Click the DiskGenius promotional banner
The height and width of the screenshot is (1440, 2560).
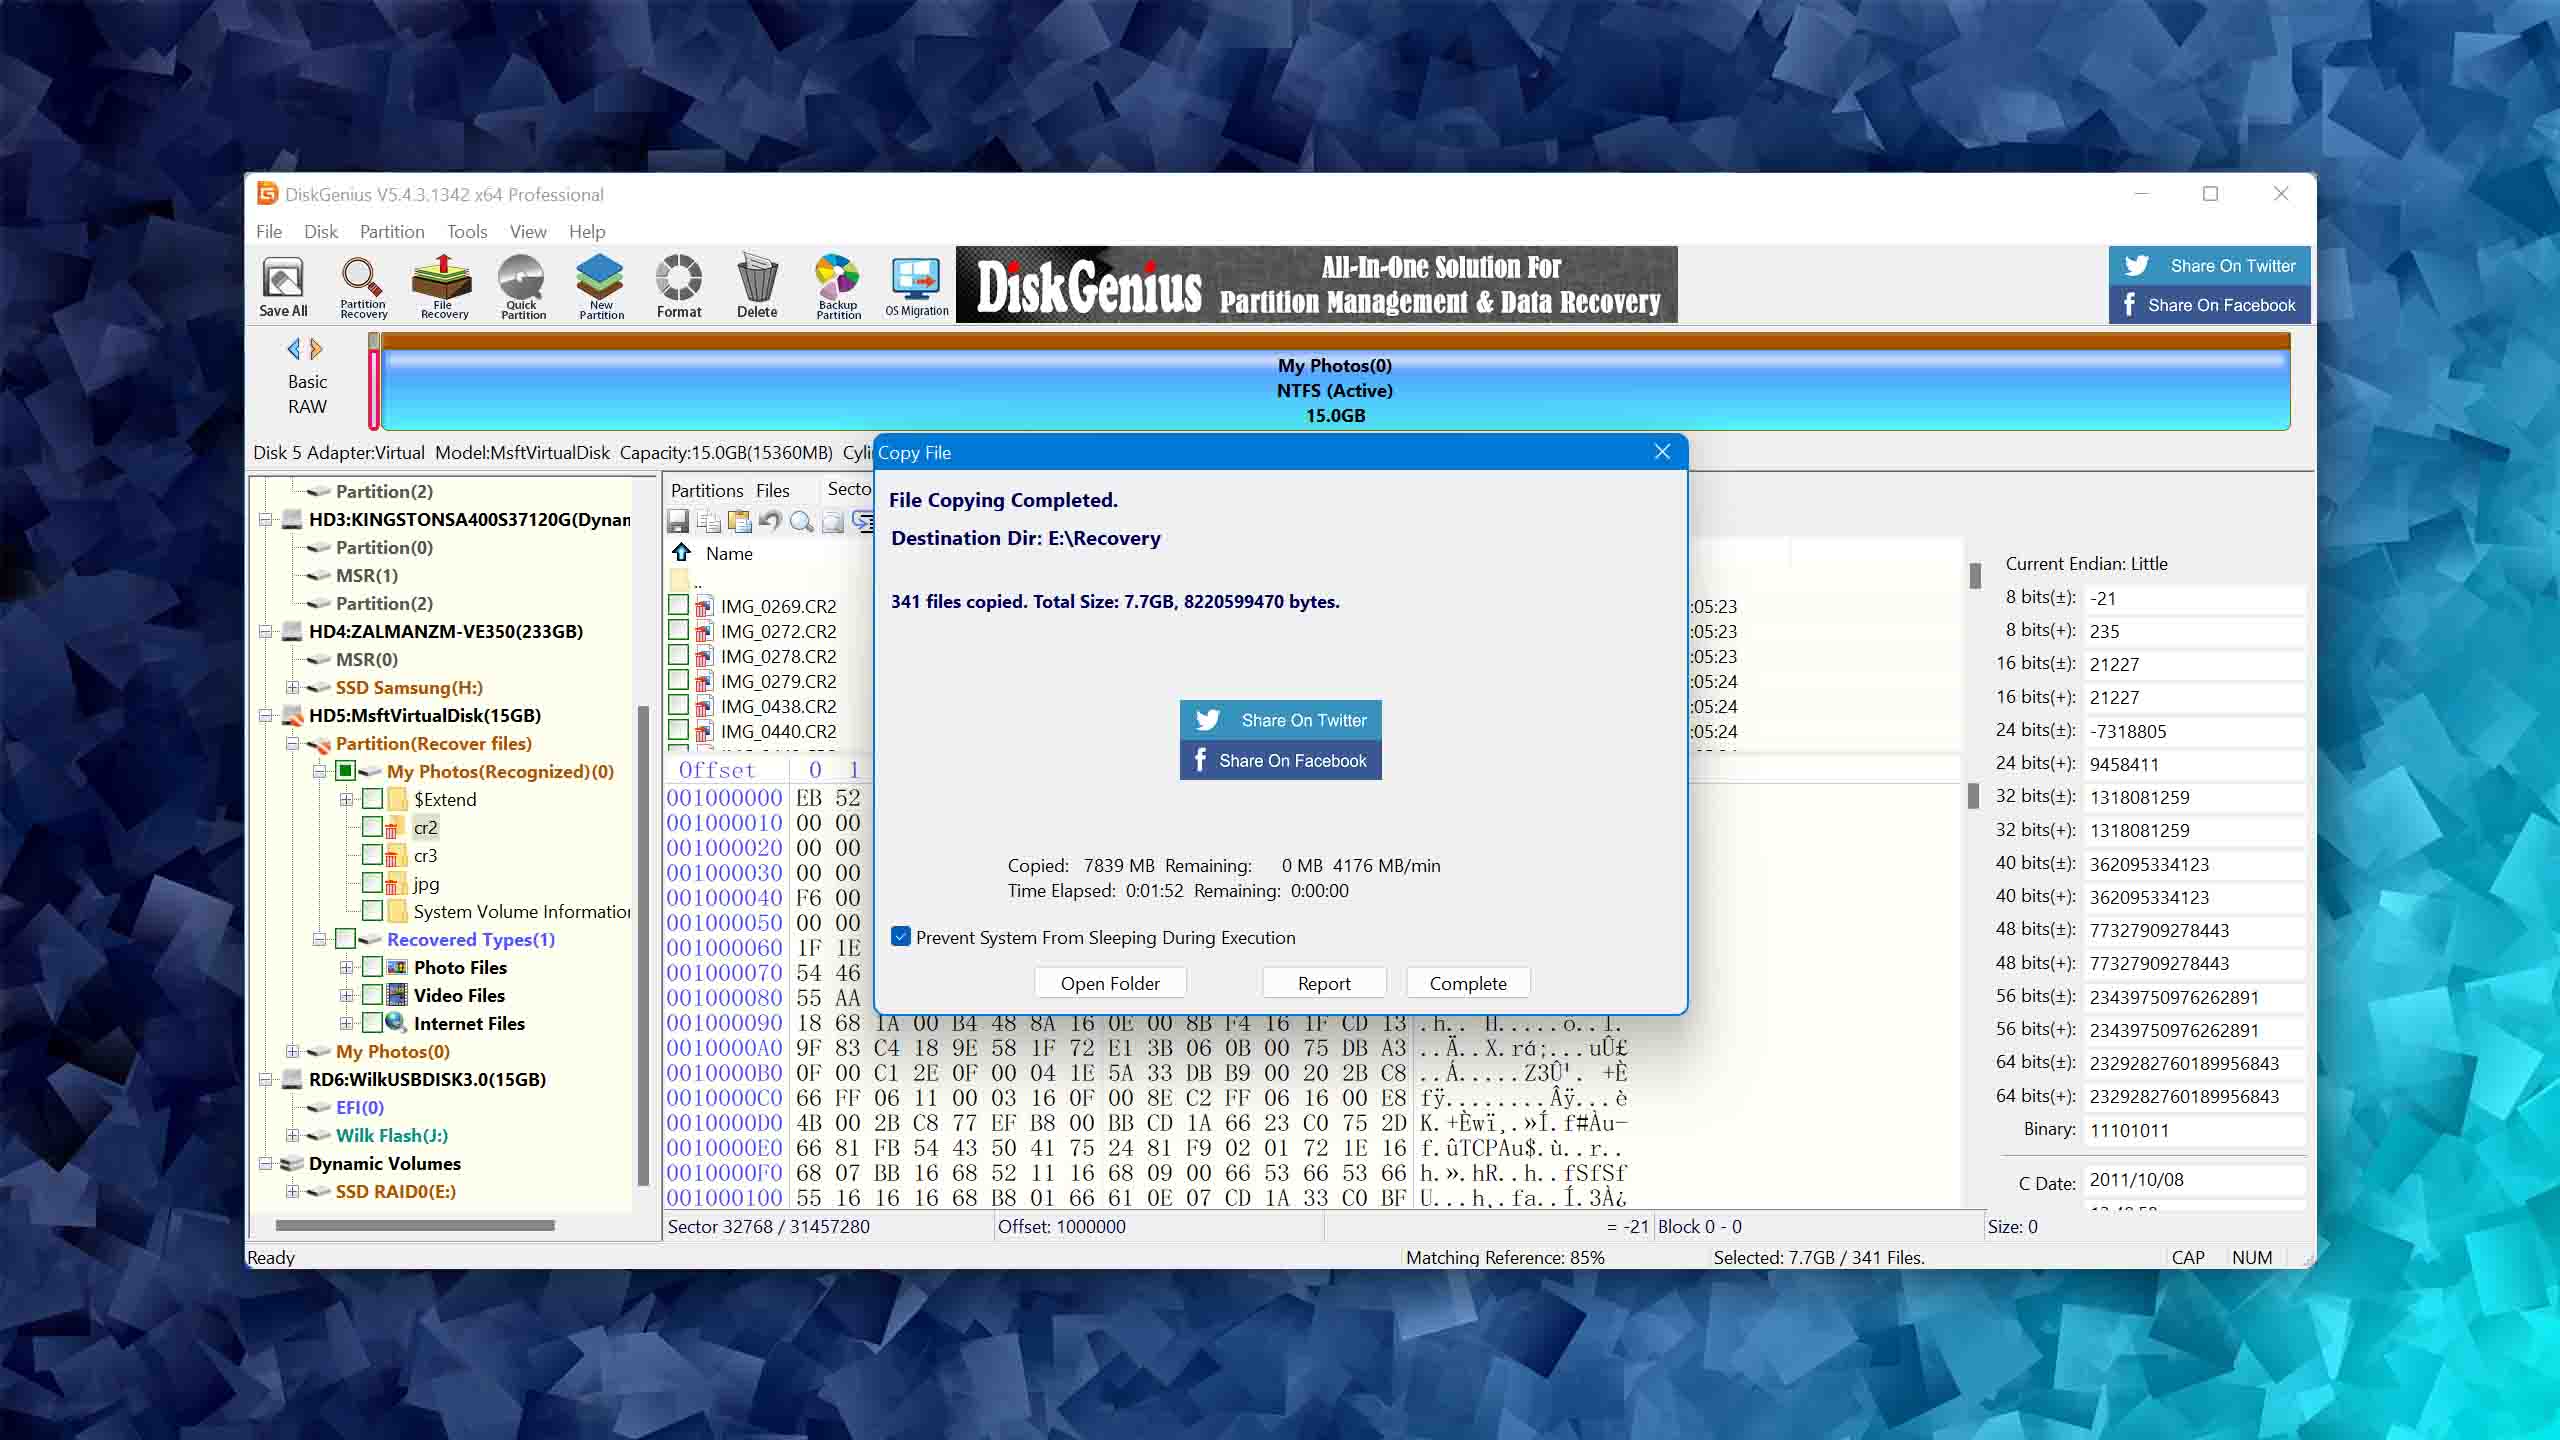[x=1317, y=285]
